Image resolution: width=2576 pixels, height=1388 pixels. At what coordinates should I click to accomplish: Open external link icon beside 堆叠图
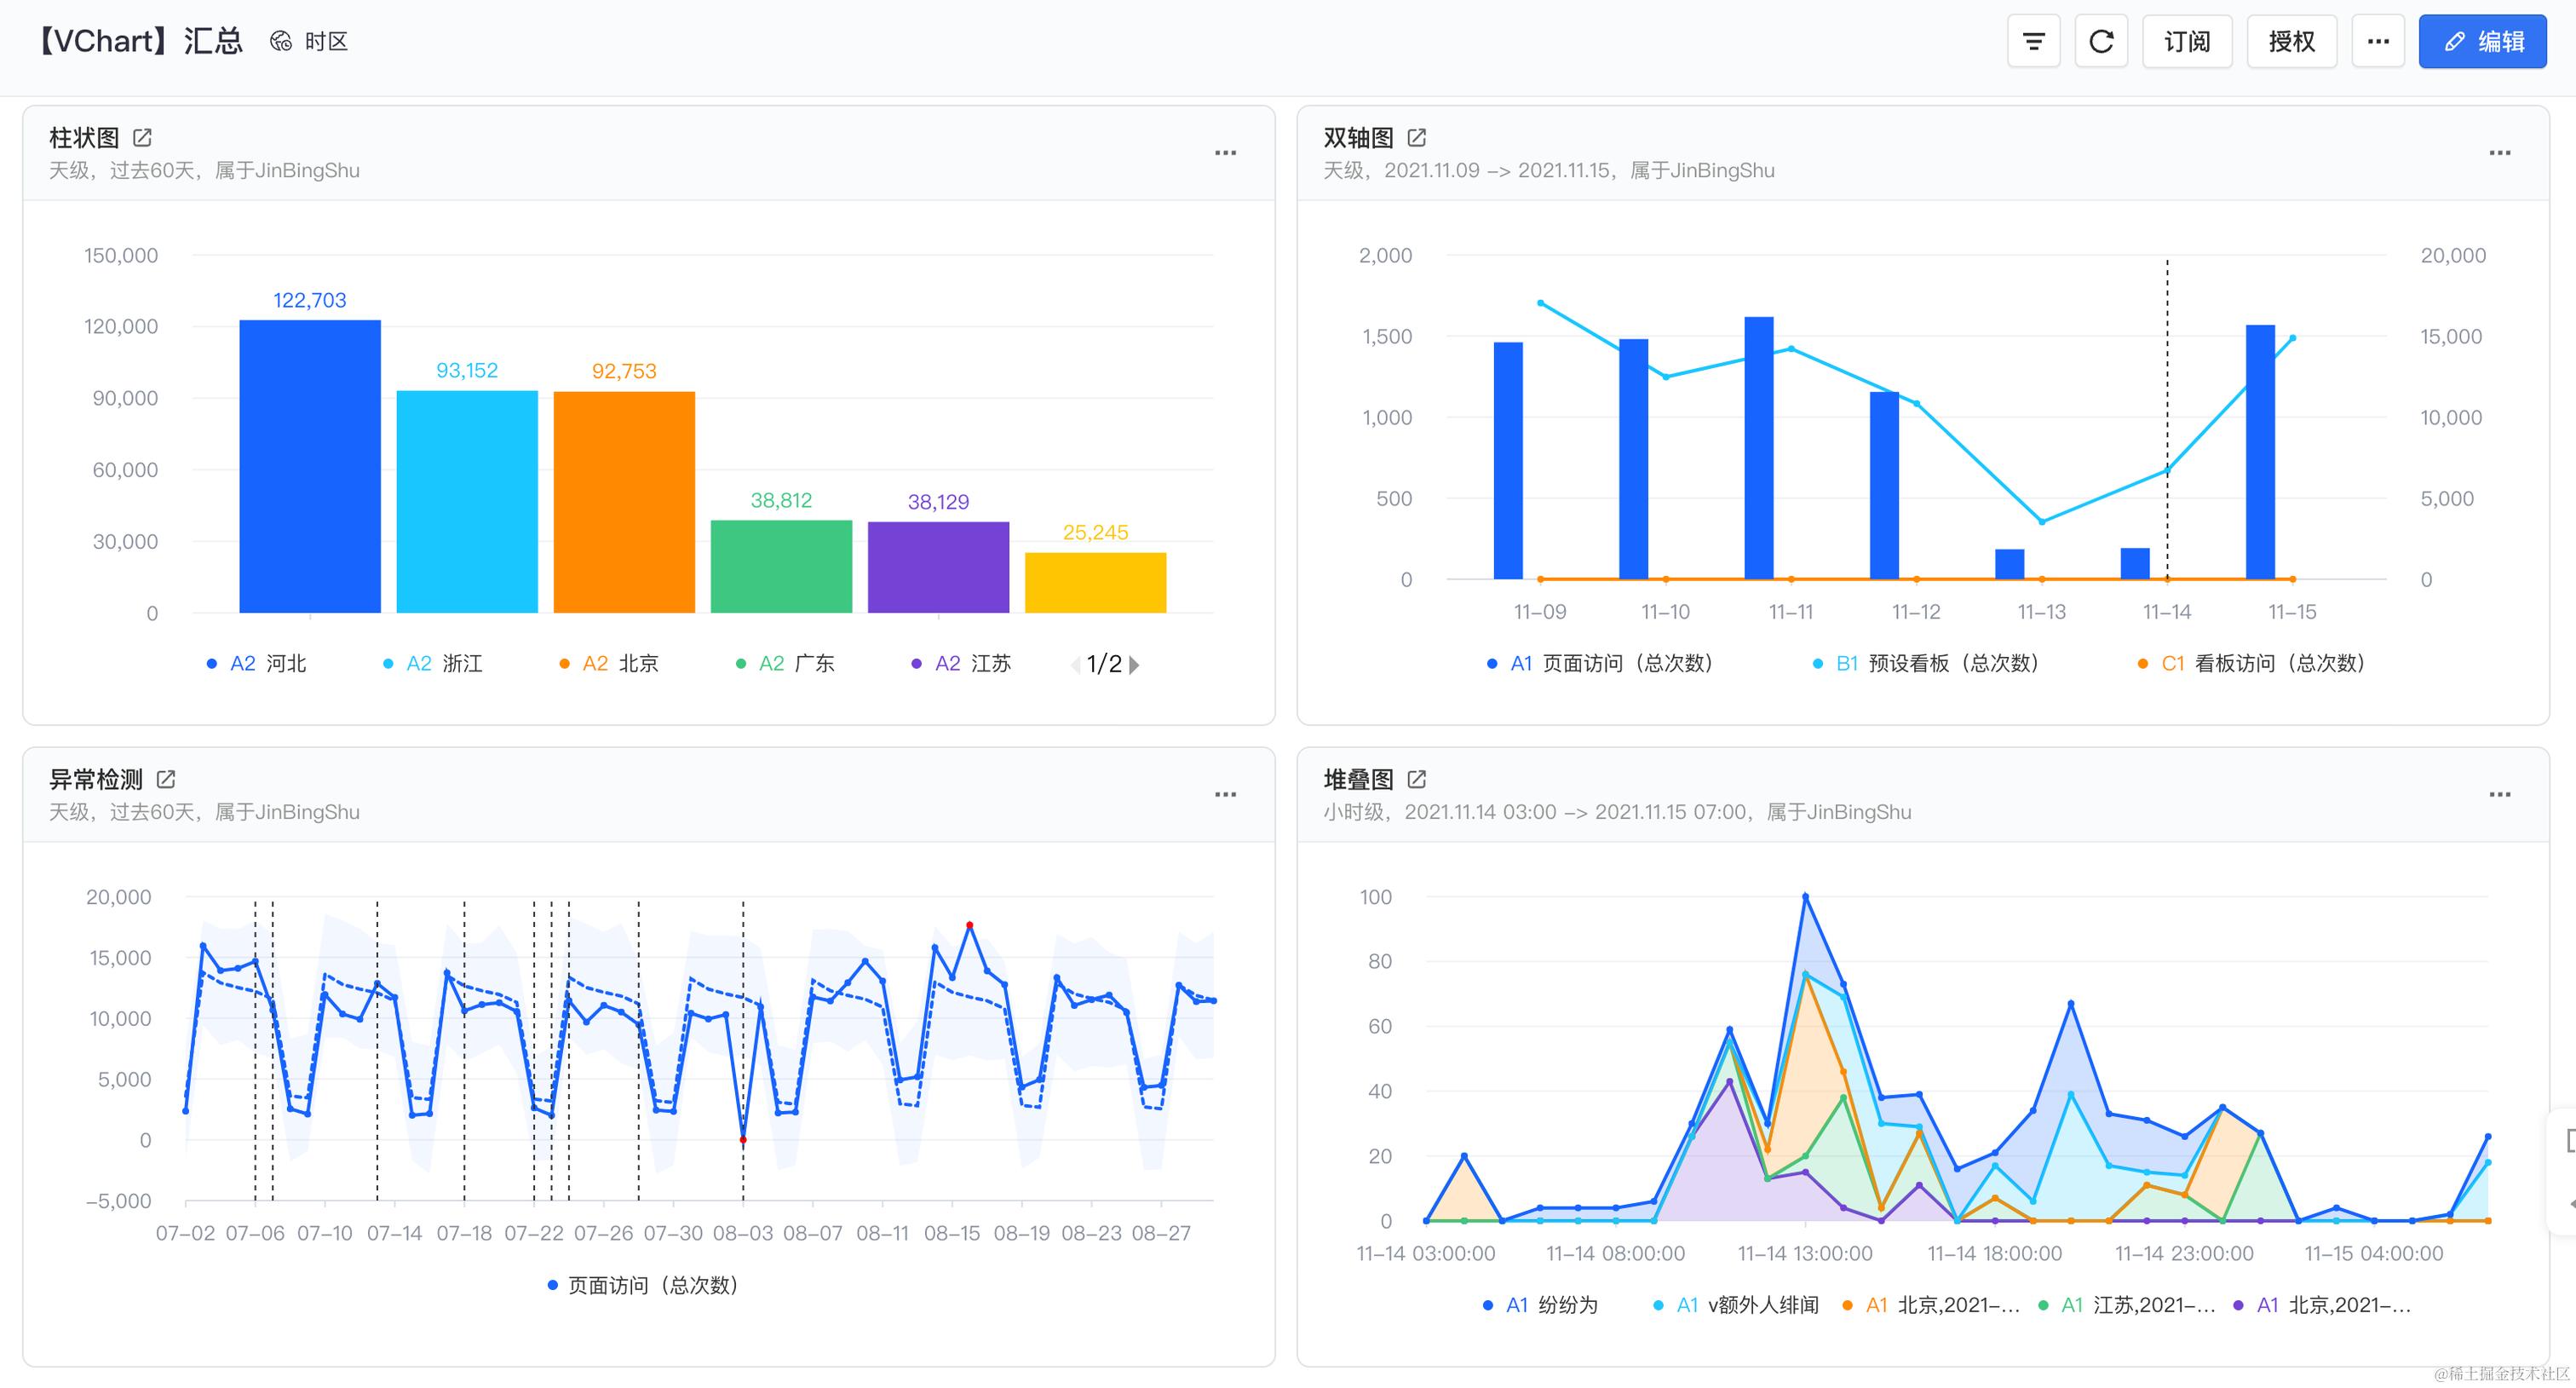tap(1417, 779)
